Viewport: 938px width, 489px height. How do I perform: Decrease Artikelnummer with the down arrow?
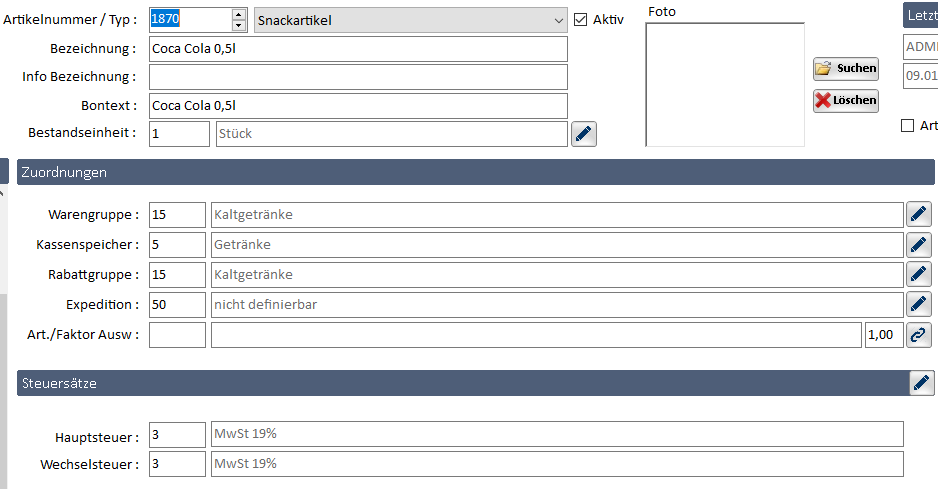(x=238, y=26)
